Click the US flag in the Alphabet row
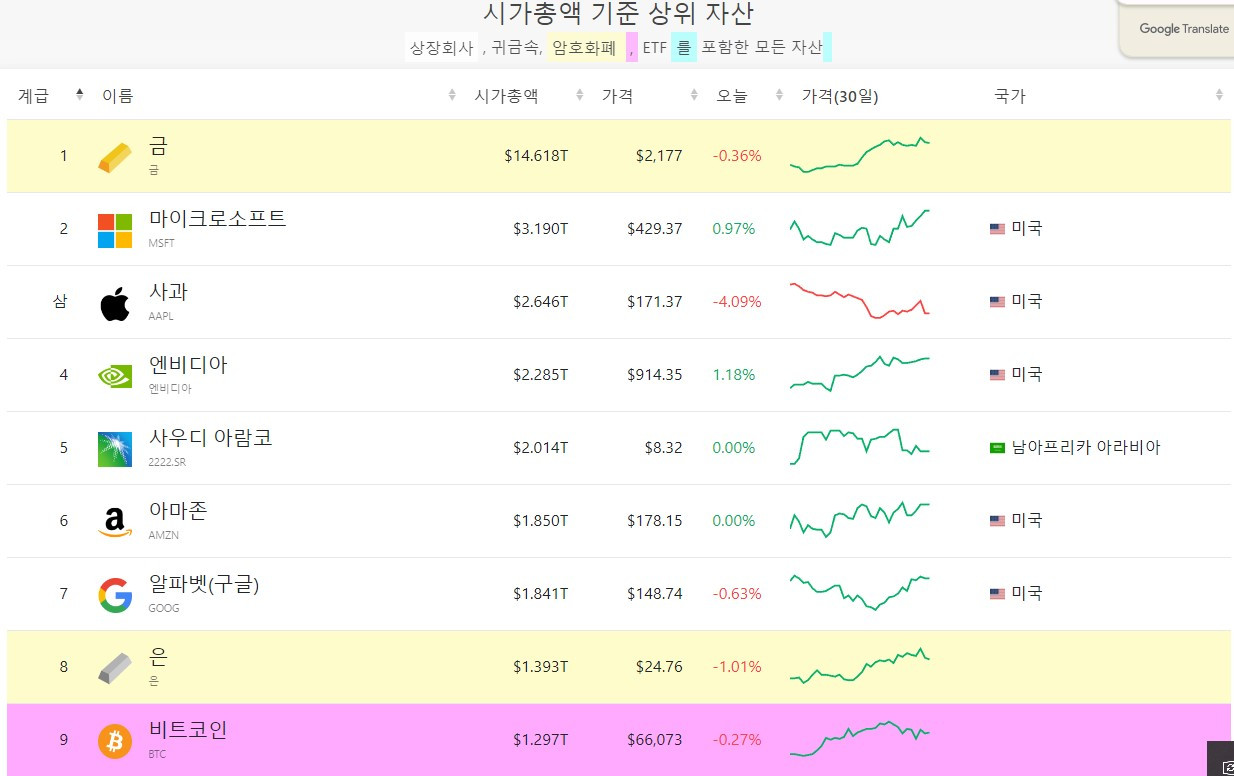Image resolution: width=1234 pixels, height=776 pixels. point(997,594)
